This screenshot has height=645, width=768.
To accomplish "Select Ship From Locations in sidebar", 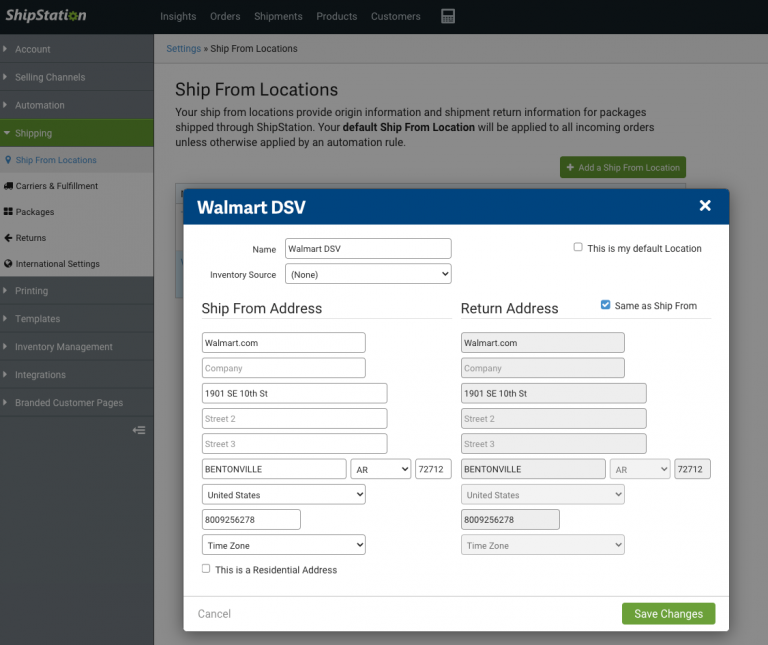I will (x=76, y=160).
